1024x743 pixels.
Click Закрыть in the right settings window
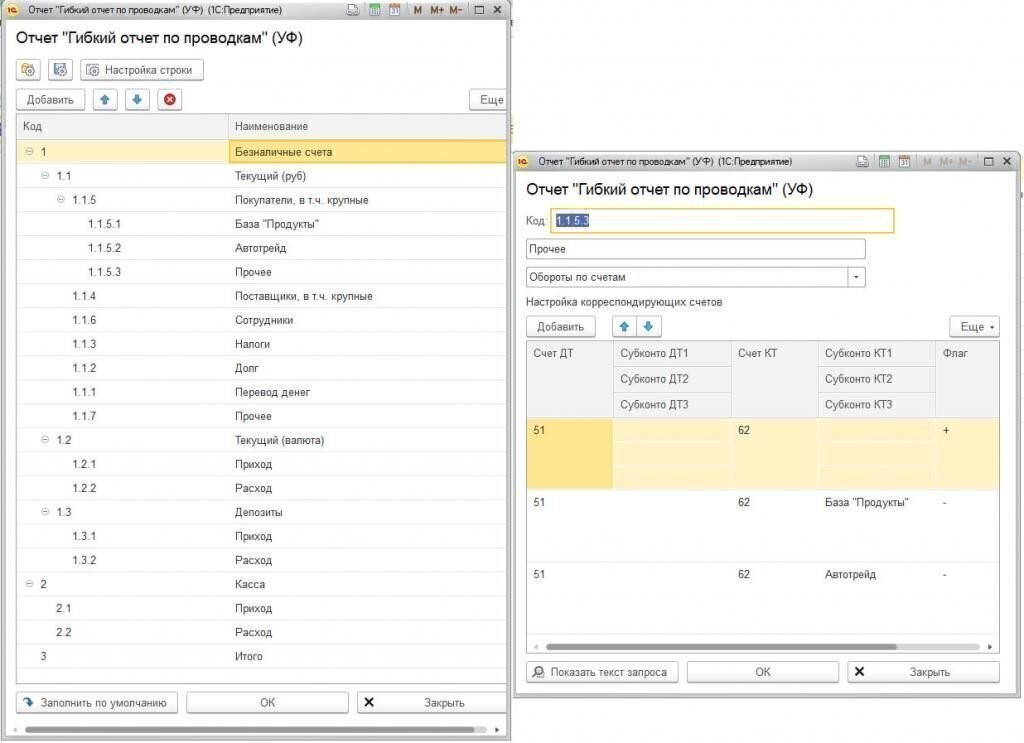click(923, 672)
